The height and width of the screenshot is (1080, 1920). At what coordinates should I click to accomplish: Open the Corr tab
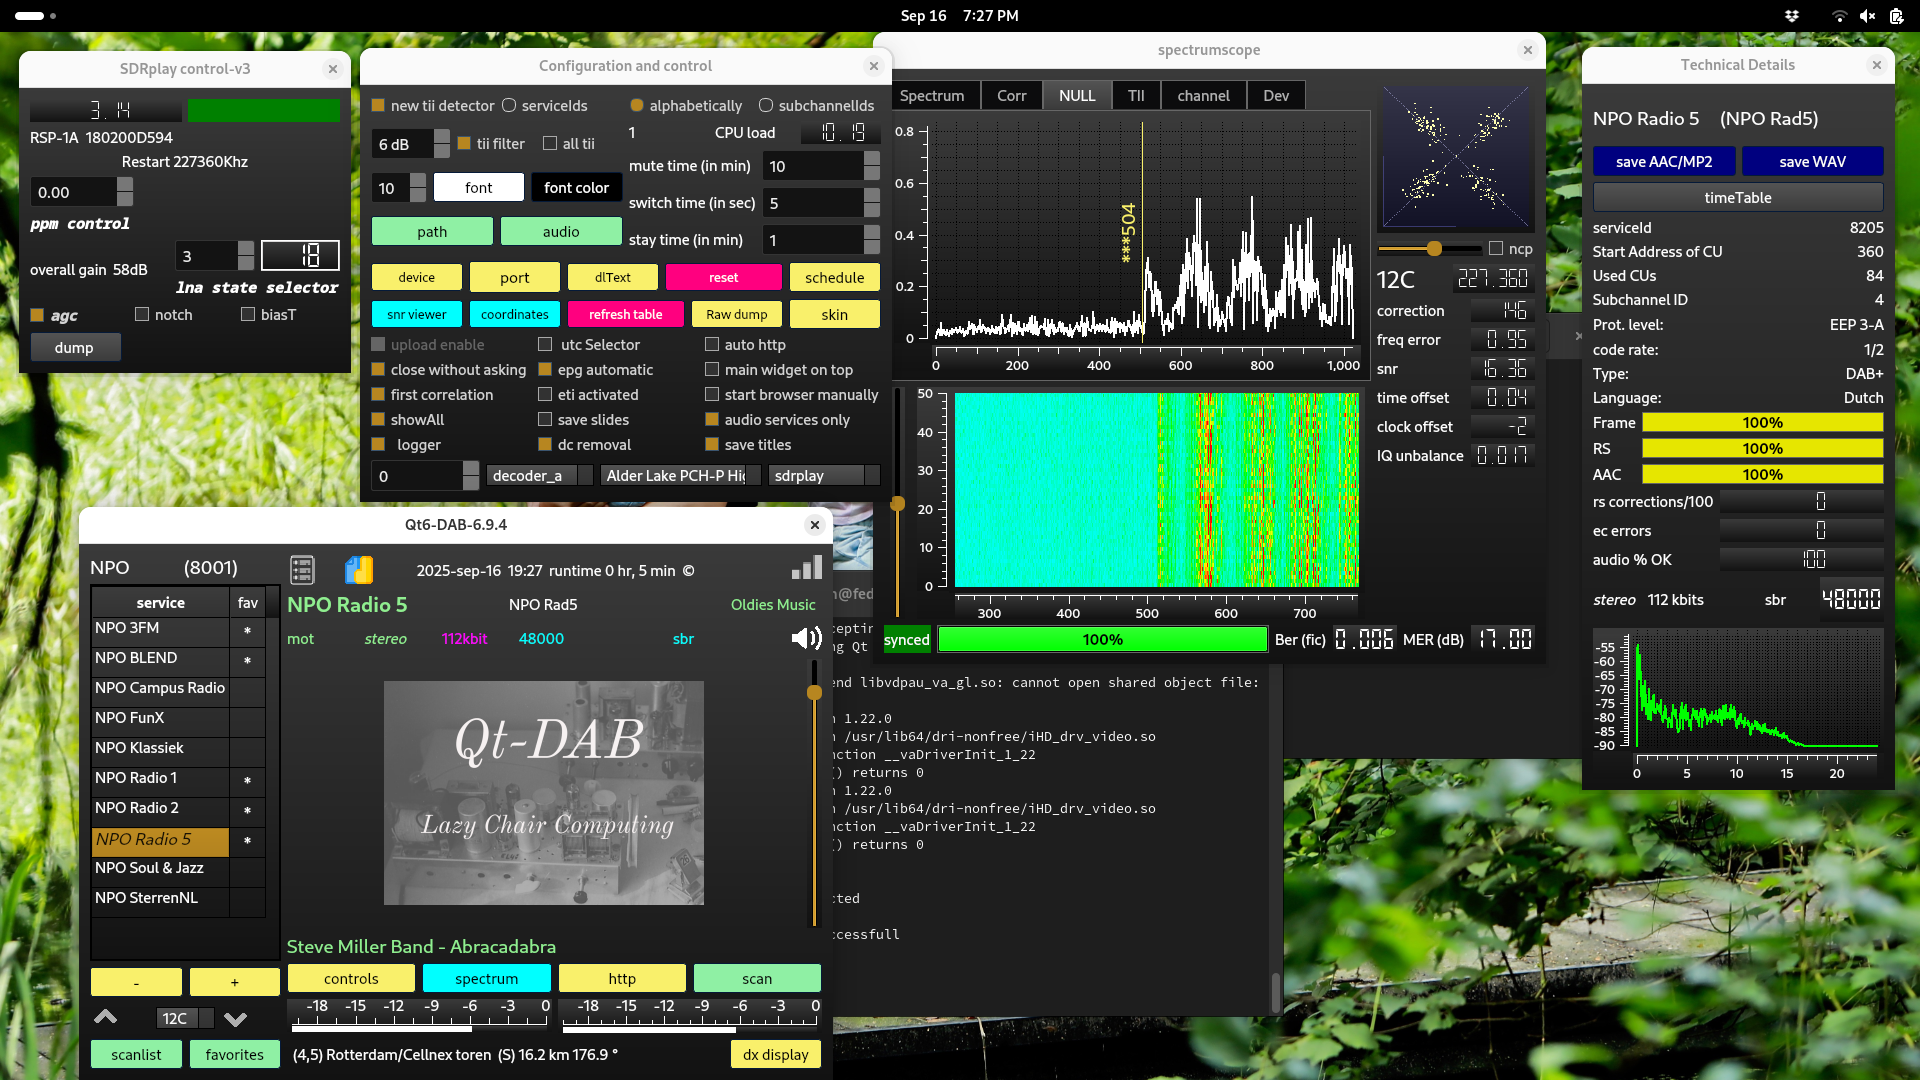click(x=1011, y=95)
